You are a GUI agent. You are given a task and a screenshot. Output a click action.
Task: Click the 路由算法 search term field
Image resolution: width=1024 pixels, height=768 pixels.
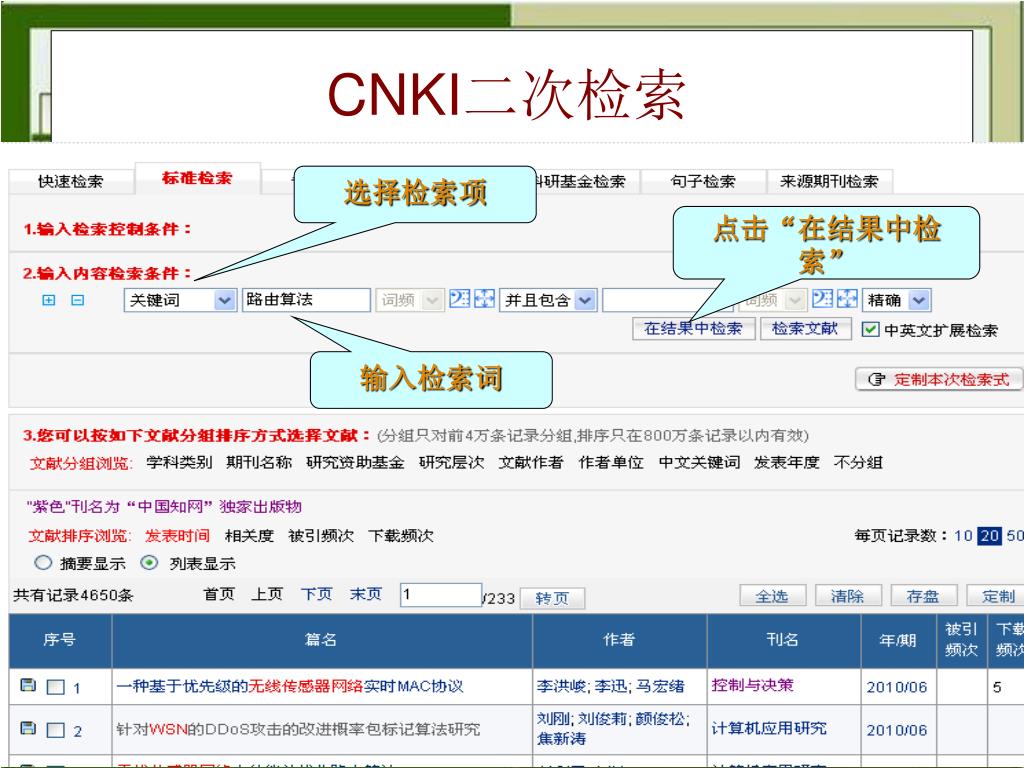coord(306,300)
